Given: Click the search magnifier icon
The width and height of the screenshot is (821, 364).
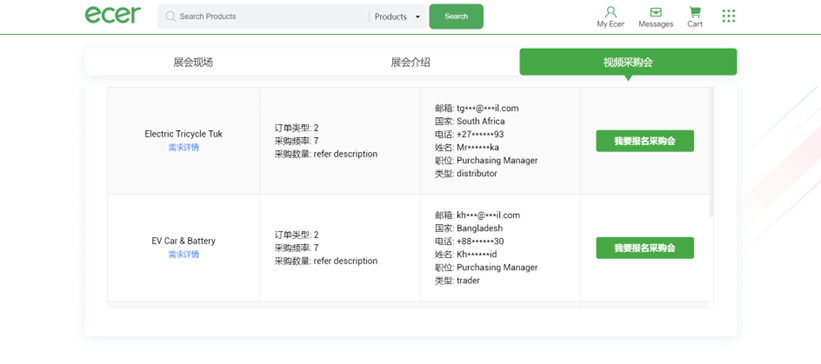Looking at the screenshot, I should pyautogui.click(x=170, y=16).
